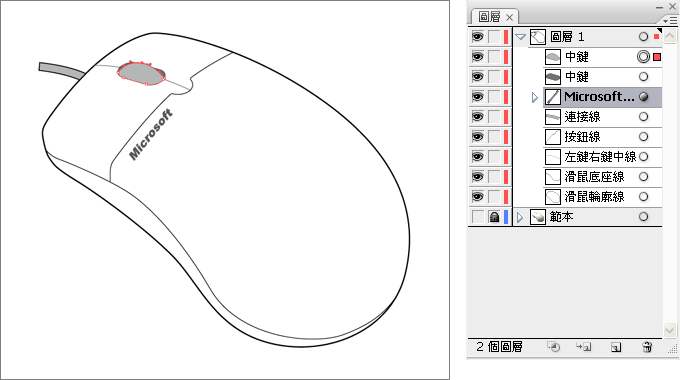This screenshot has width=680, height=380.
Task: Click the Create New Layer icon
Action: point(616,347)
